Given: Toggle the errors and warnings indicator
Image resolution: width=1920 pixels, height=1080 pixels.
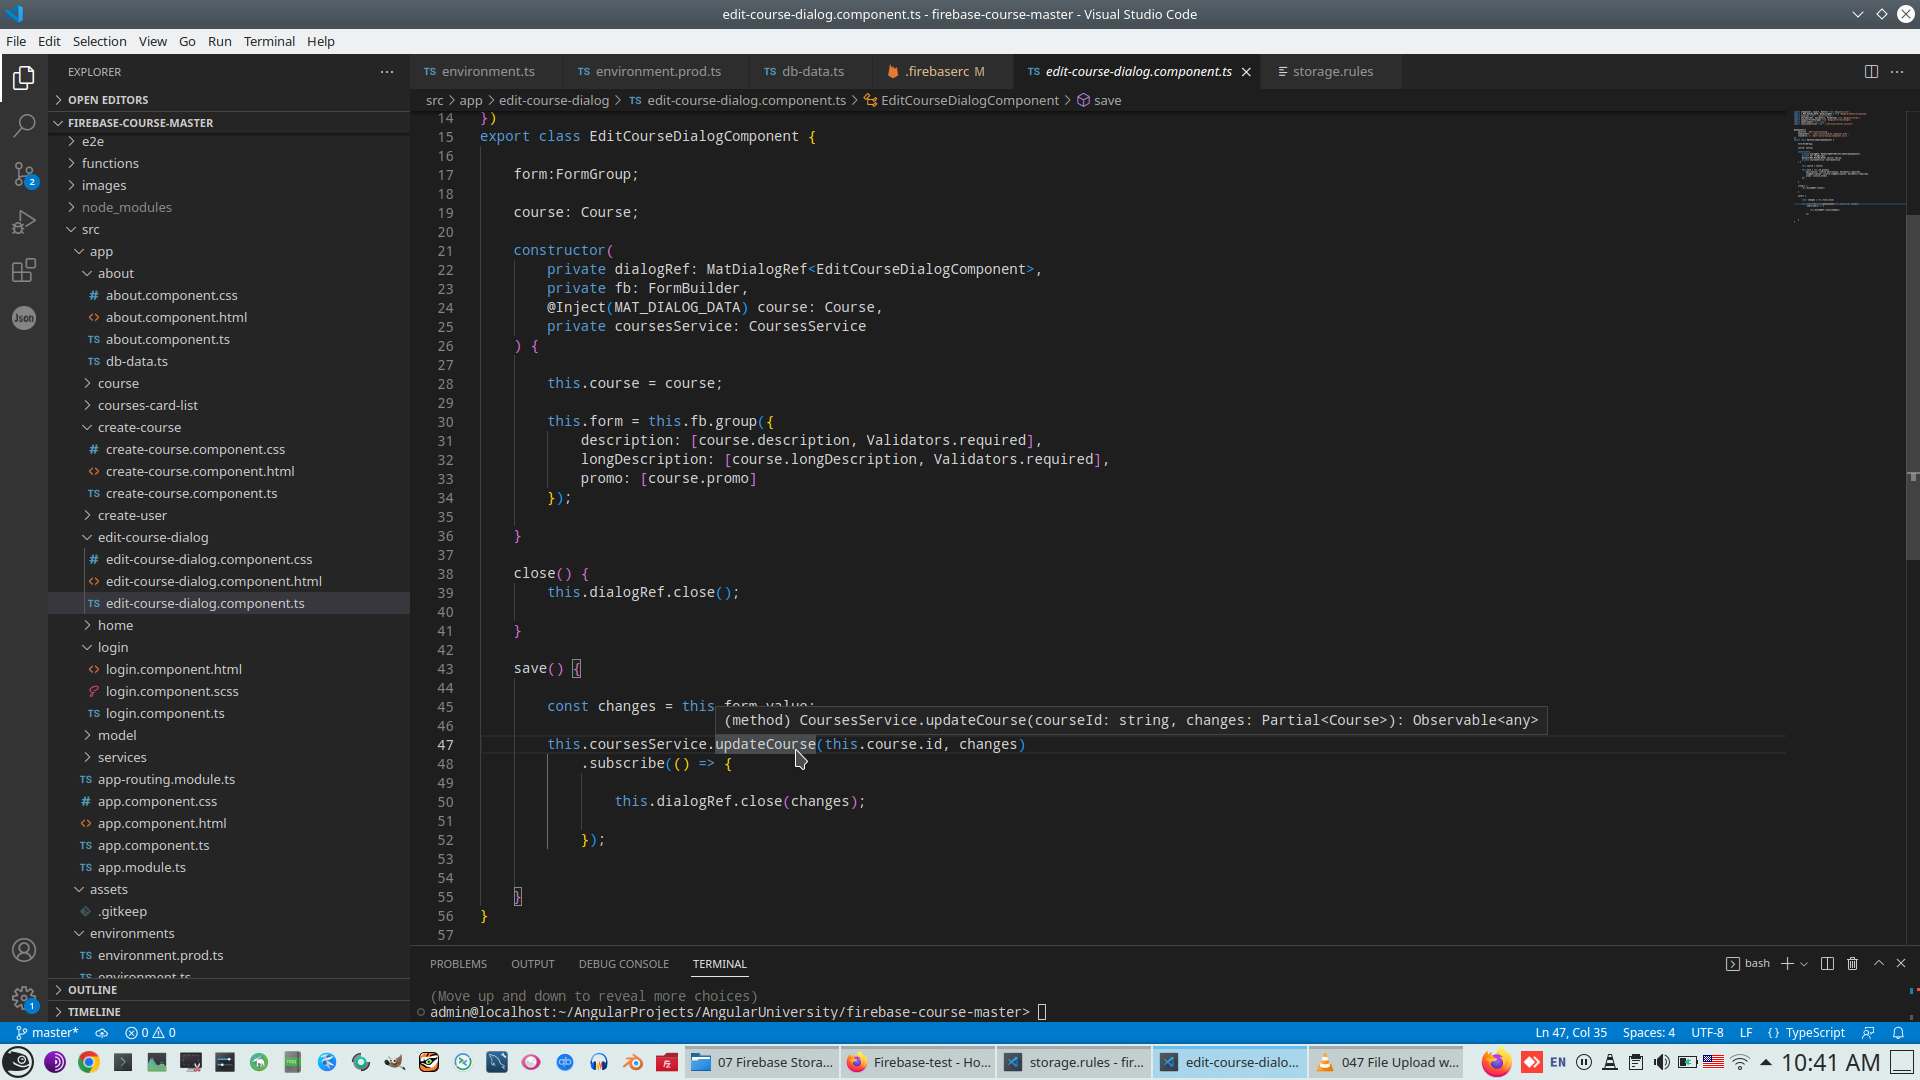Looking at the screenshot, I should (x=150, y=1032).
